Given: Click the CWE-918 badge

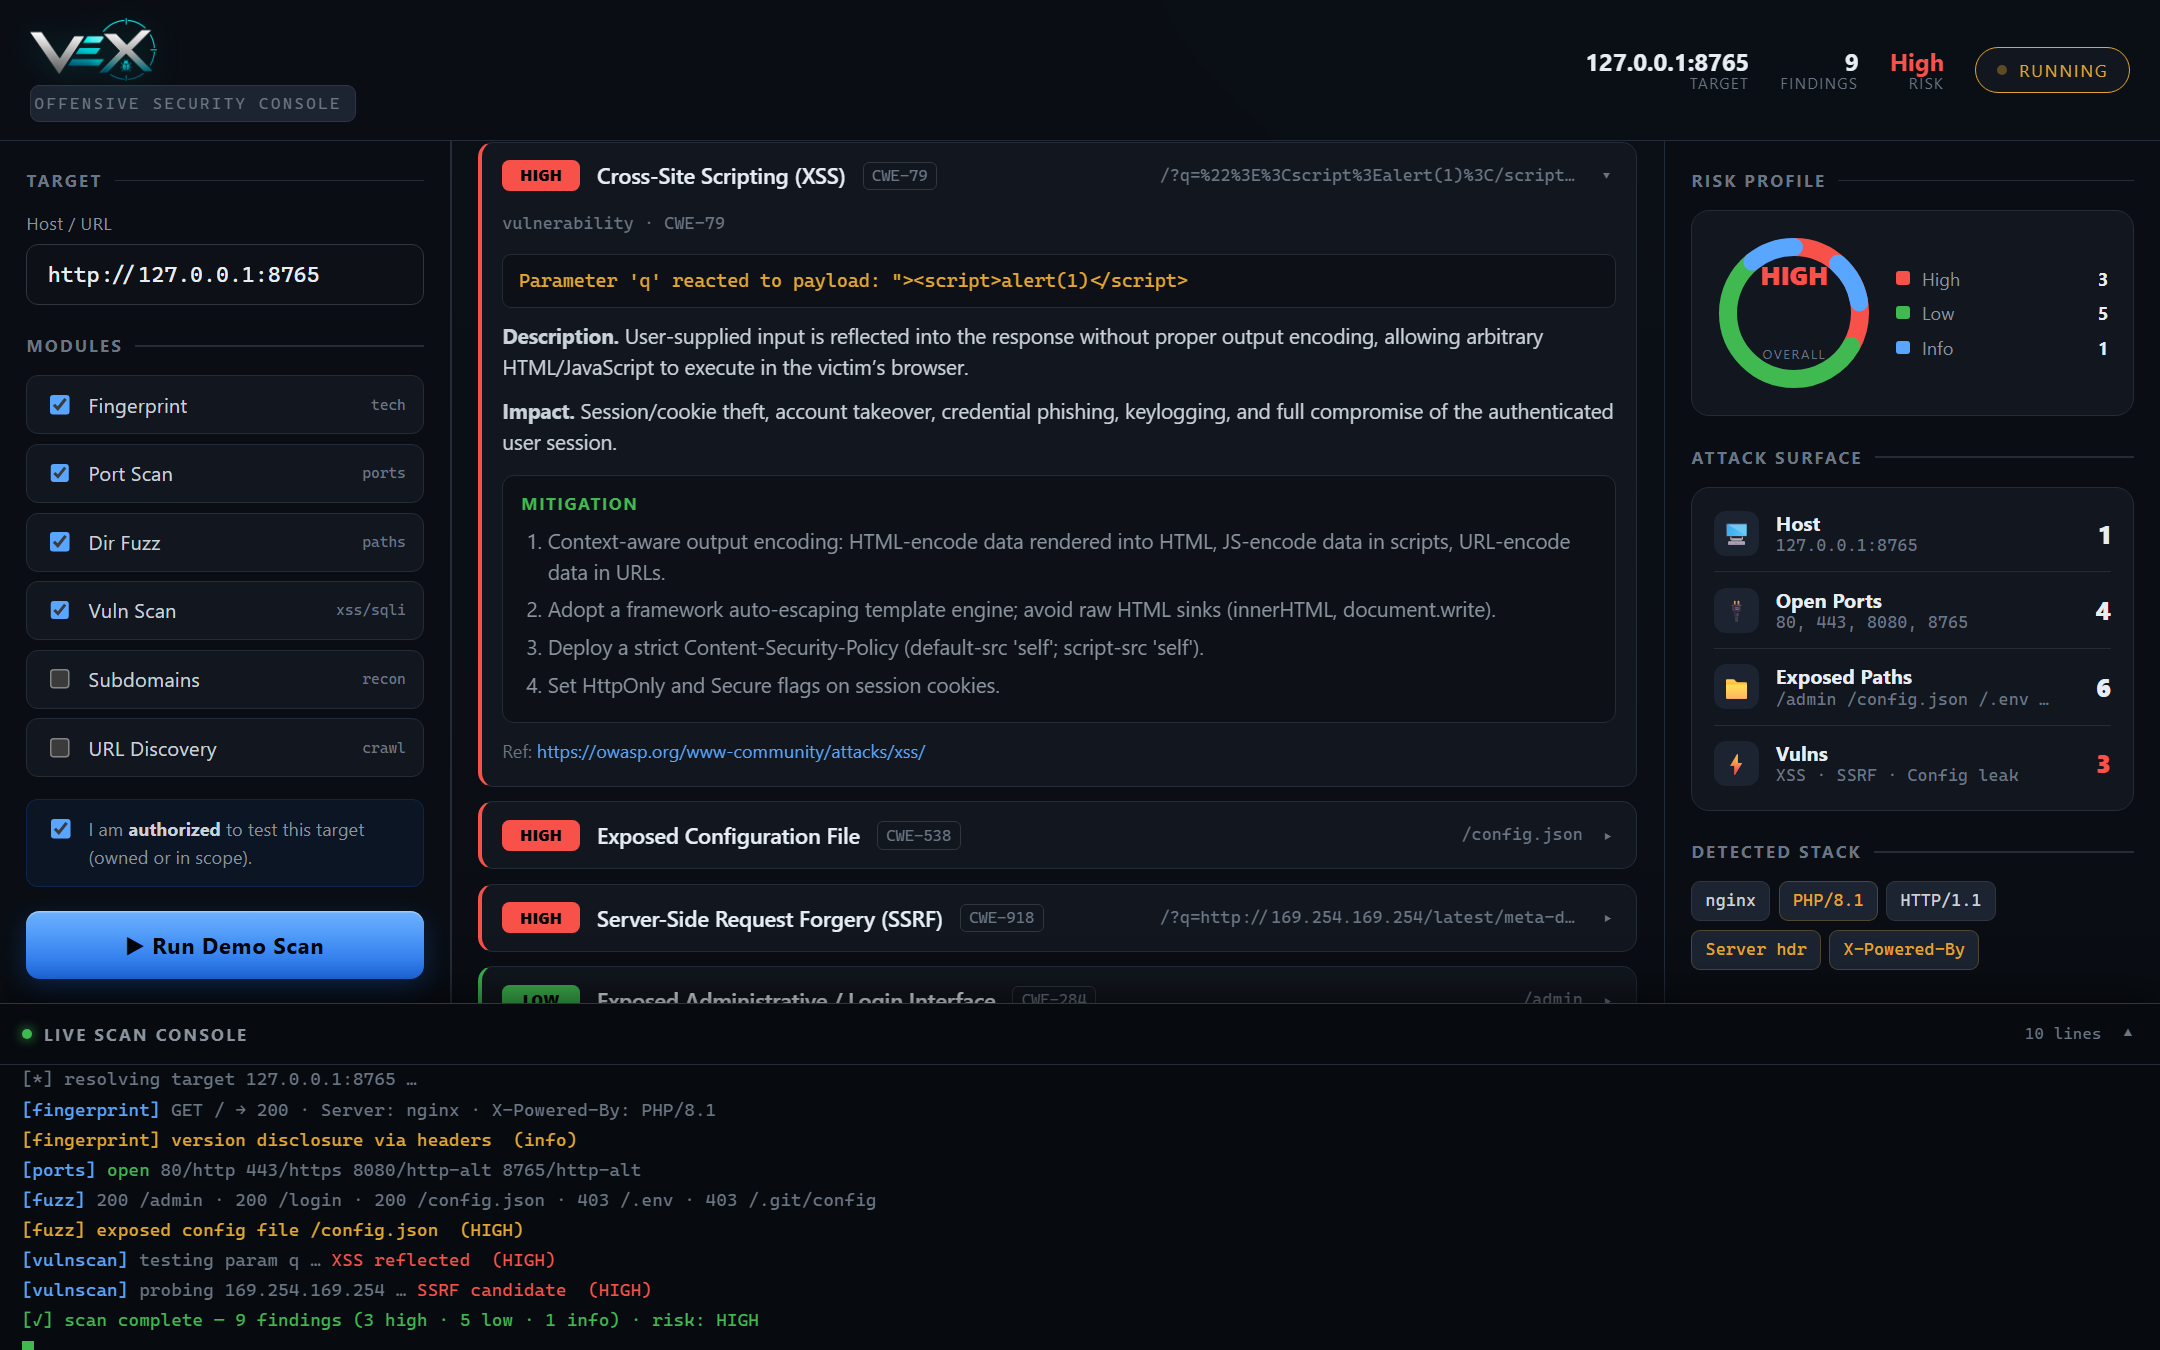Looking at the screenshot, I should point(1001,918).
